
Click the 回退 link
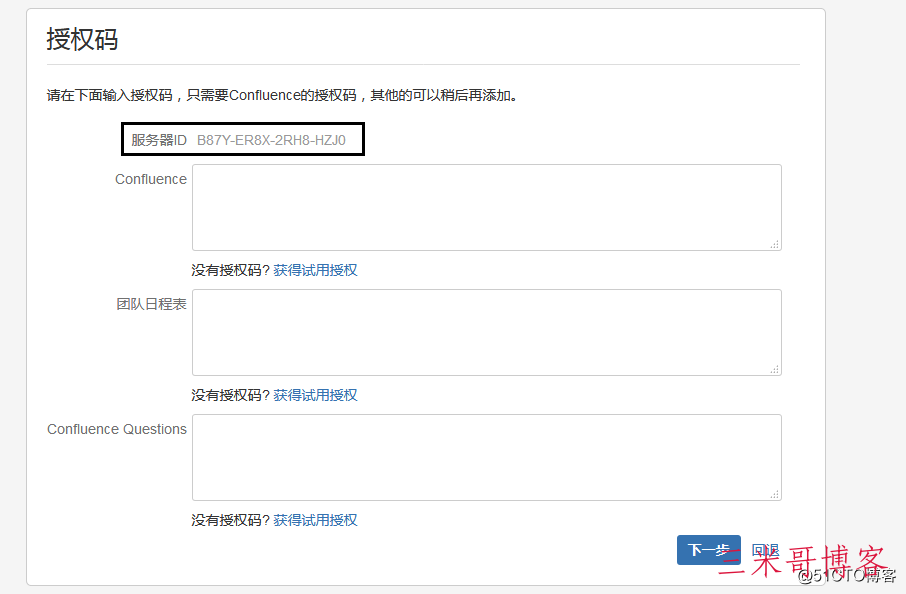point(765,550)
